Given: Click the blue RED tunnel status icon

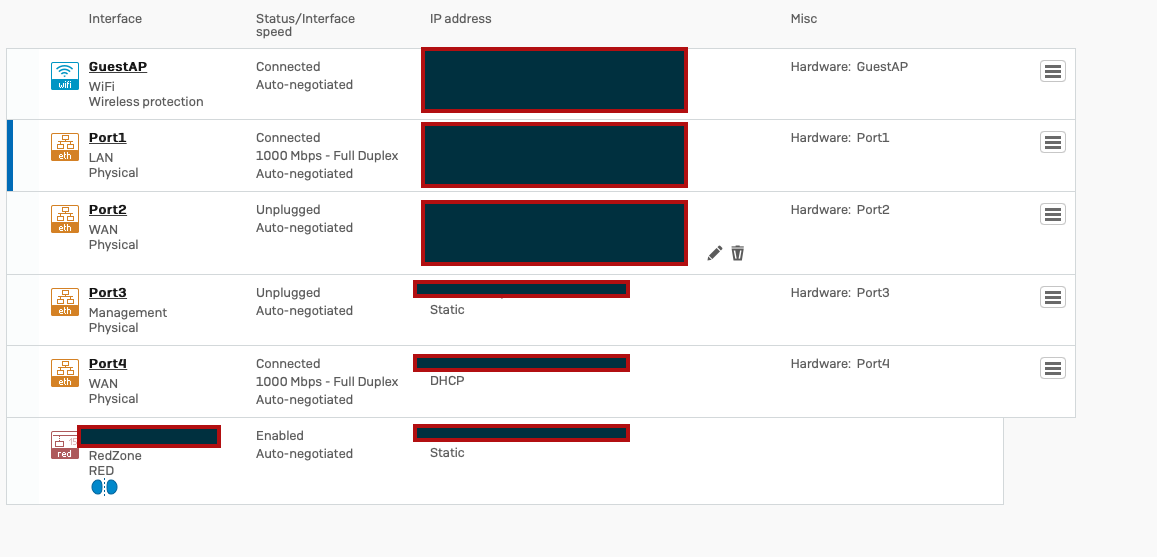Looking at the screenshot, I should (104, 487).
